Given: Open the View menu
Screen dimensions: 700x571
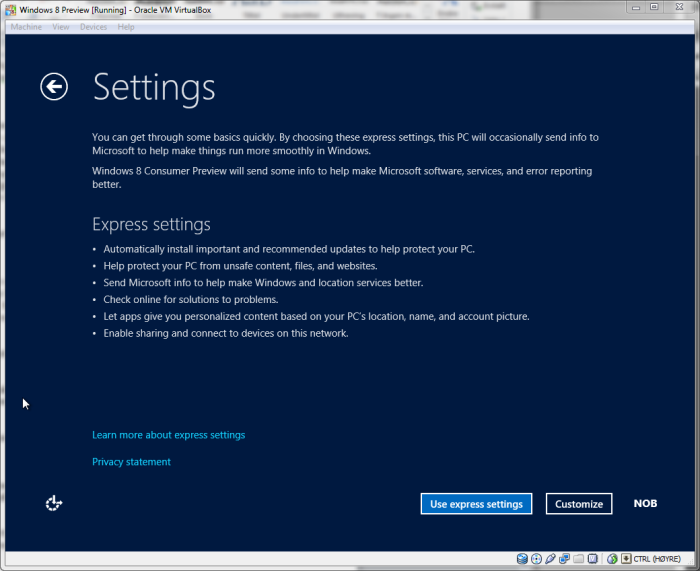Looking at the screenshot, I should point(61,27).
